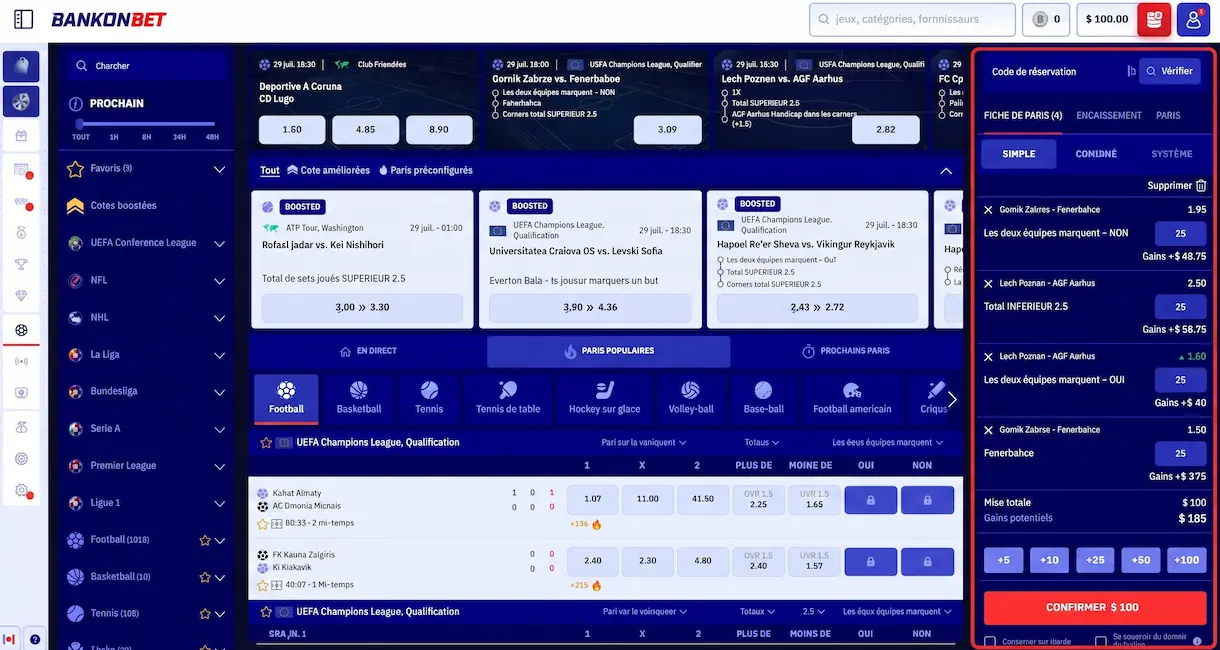Screen dimensions: 1220x650
Task: Click the CONFIRMER $ 100 button
Action: (1095, 608)
